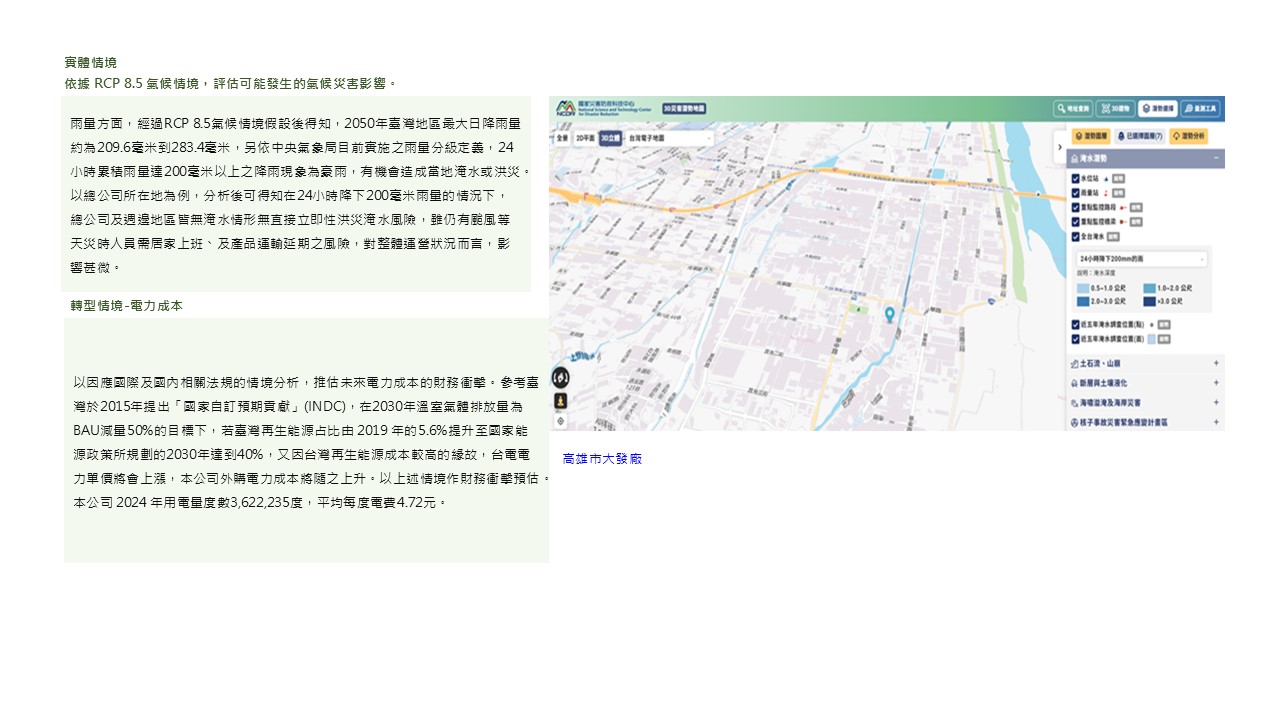The width and height of the screenshot is (1280, 720).
Task: Click the NCDR logo
Action: [x=567, y=108]
